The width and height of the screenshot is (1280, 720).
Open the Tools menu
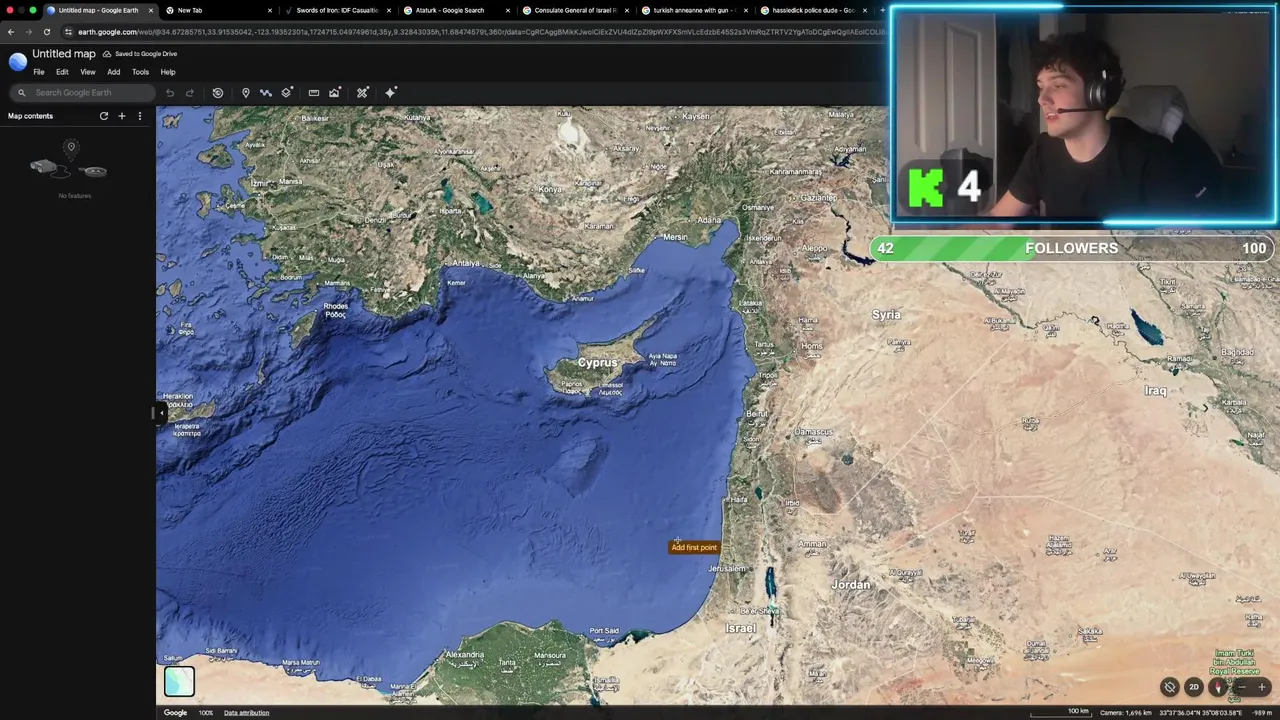pos(140,72)
